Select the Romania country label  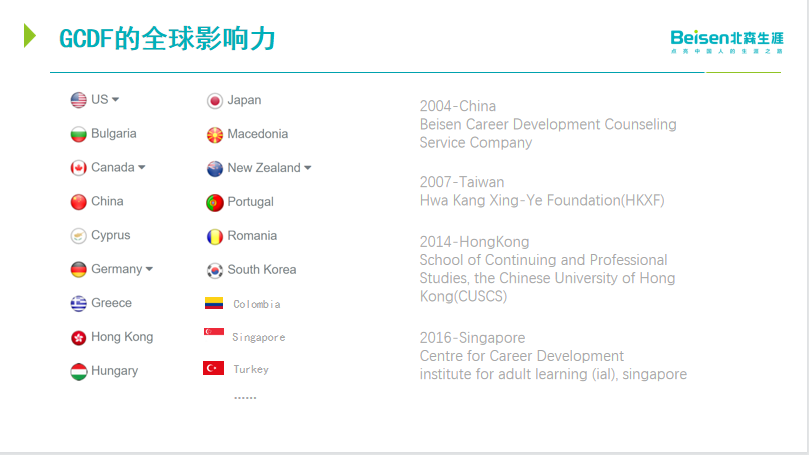click(x=252, y=236)
